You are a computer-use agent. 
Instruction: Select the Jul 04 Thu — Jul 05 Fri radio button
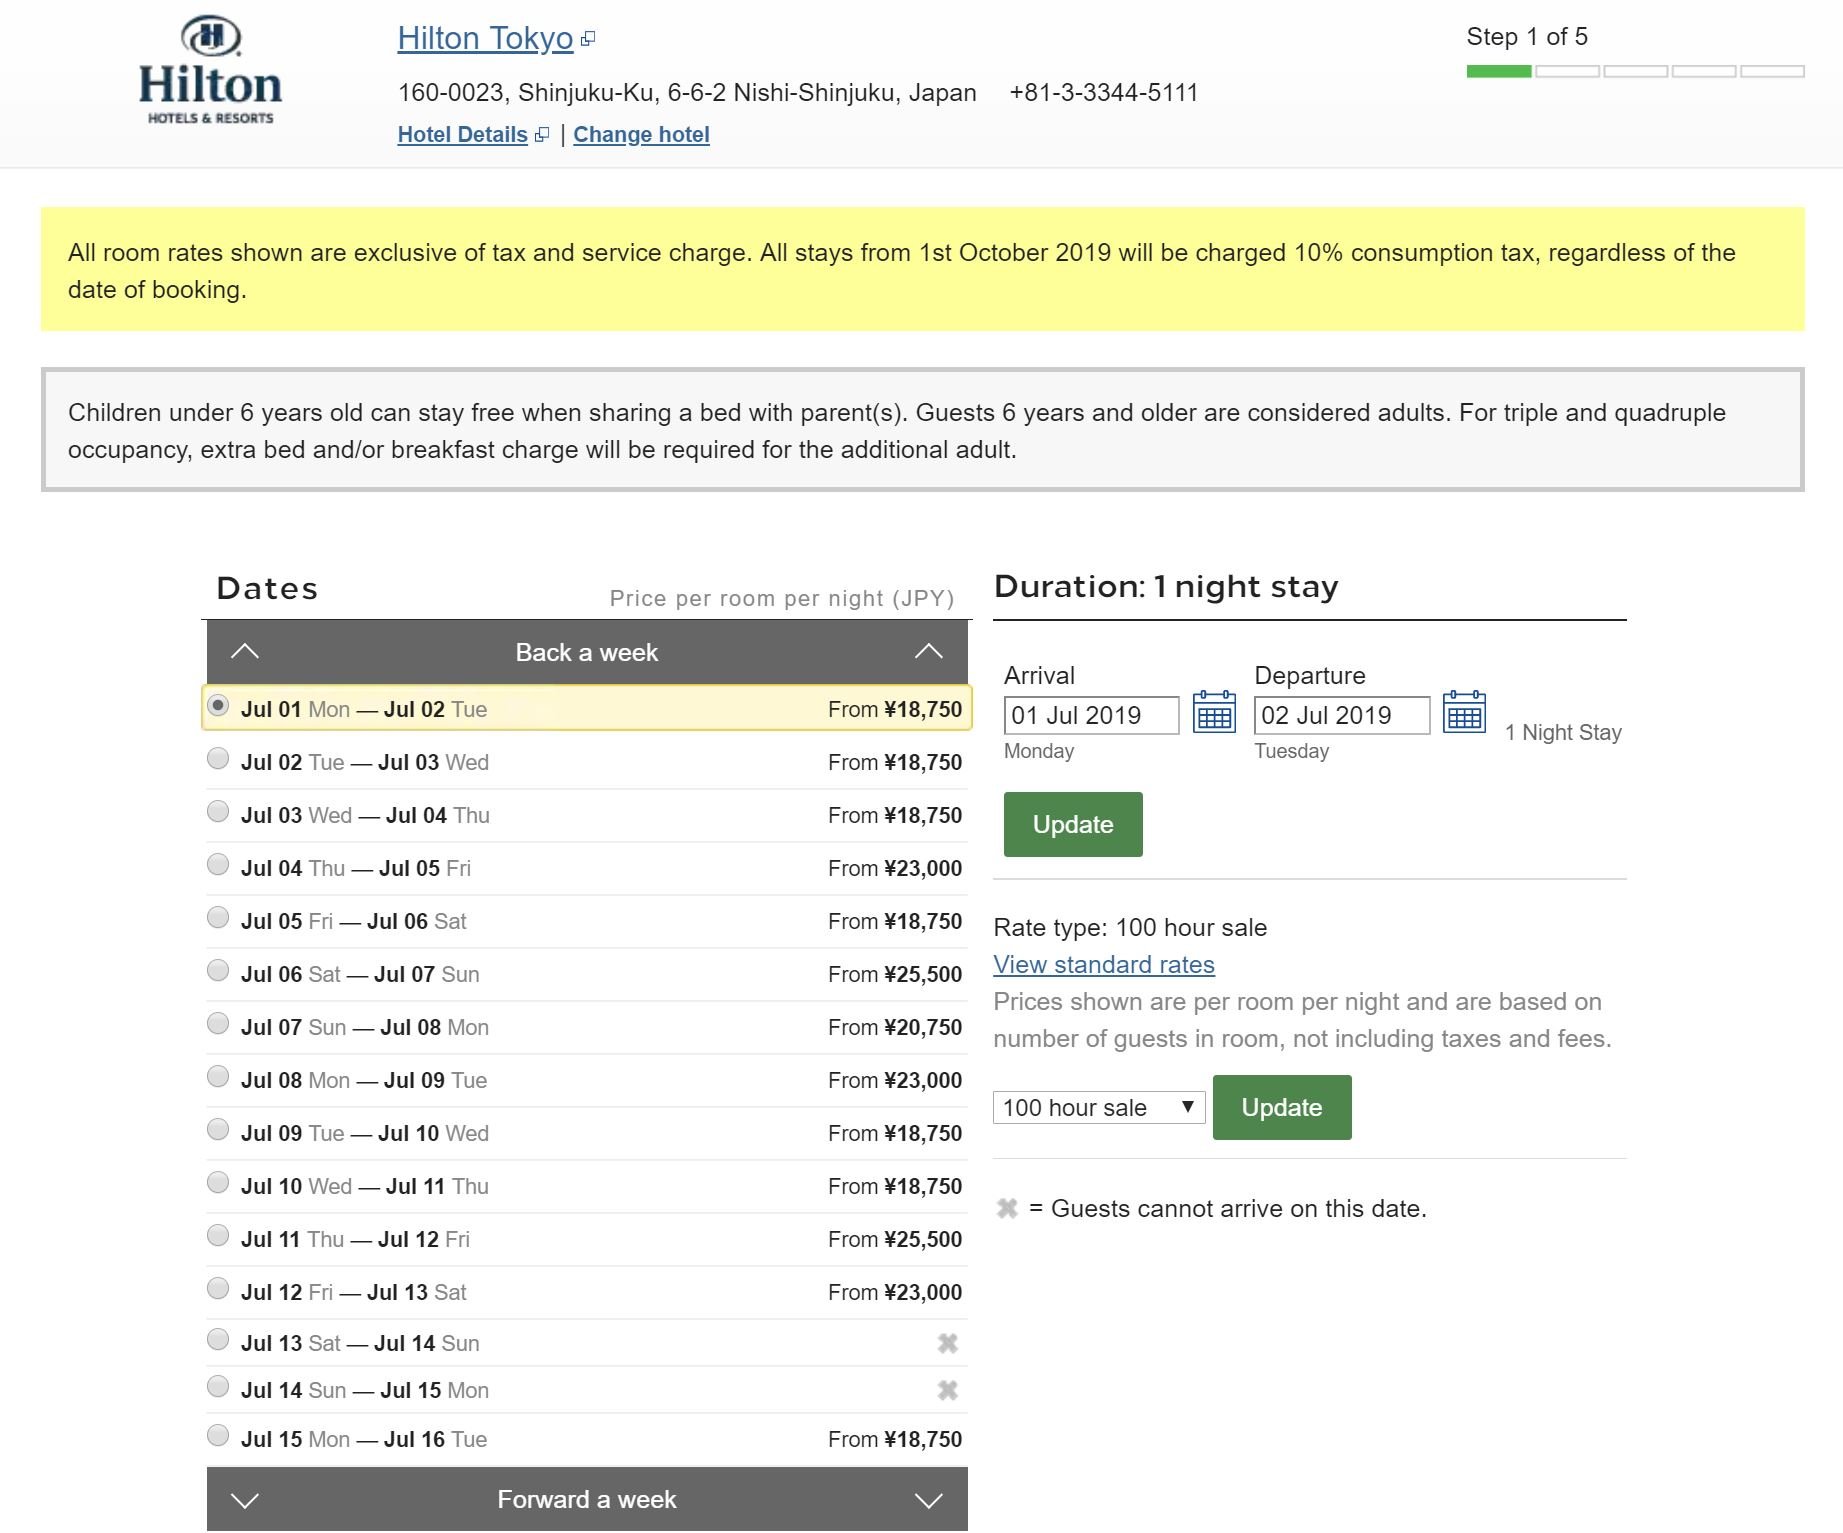click(218, 864)
